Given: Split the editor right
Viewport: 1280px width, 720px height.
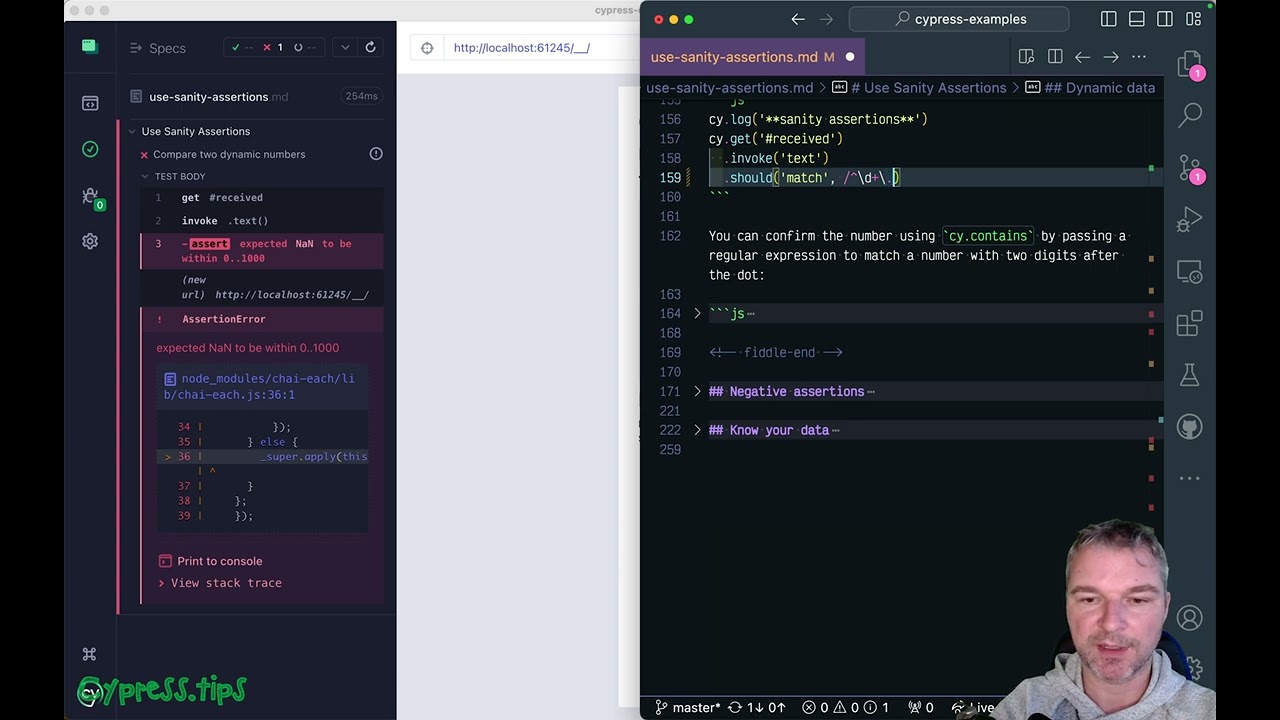Looking at the screenshot, I should (1055, 57).
